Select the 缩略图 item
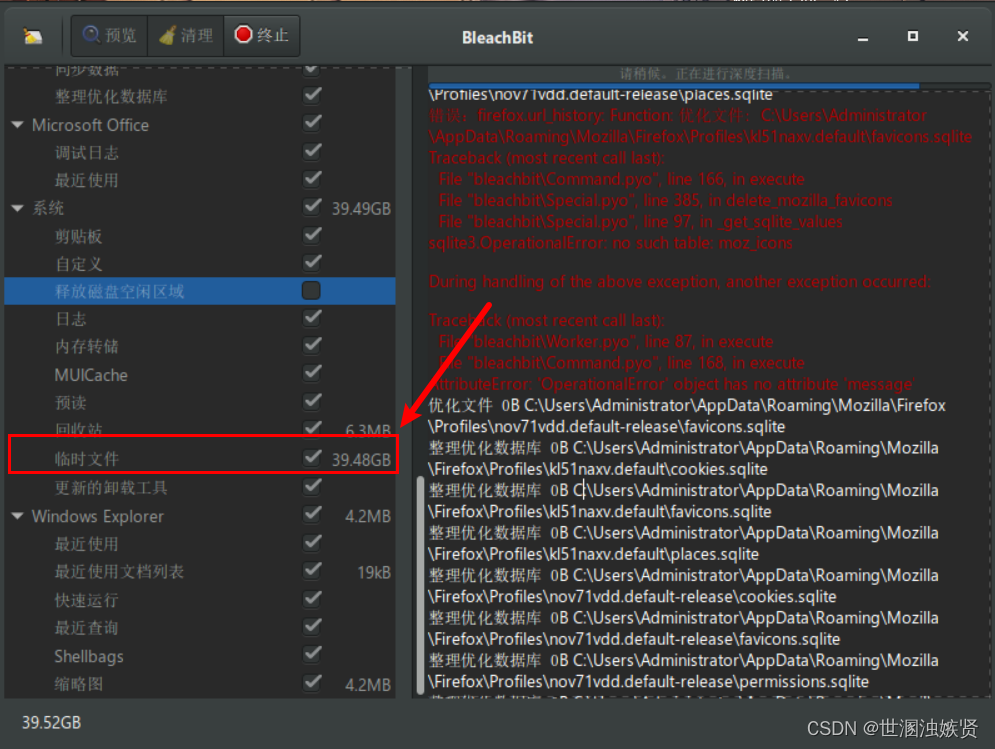The image size is (995, 749). (78, 684)
